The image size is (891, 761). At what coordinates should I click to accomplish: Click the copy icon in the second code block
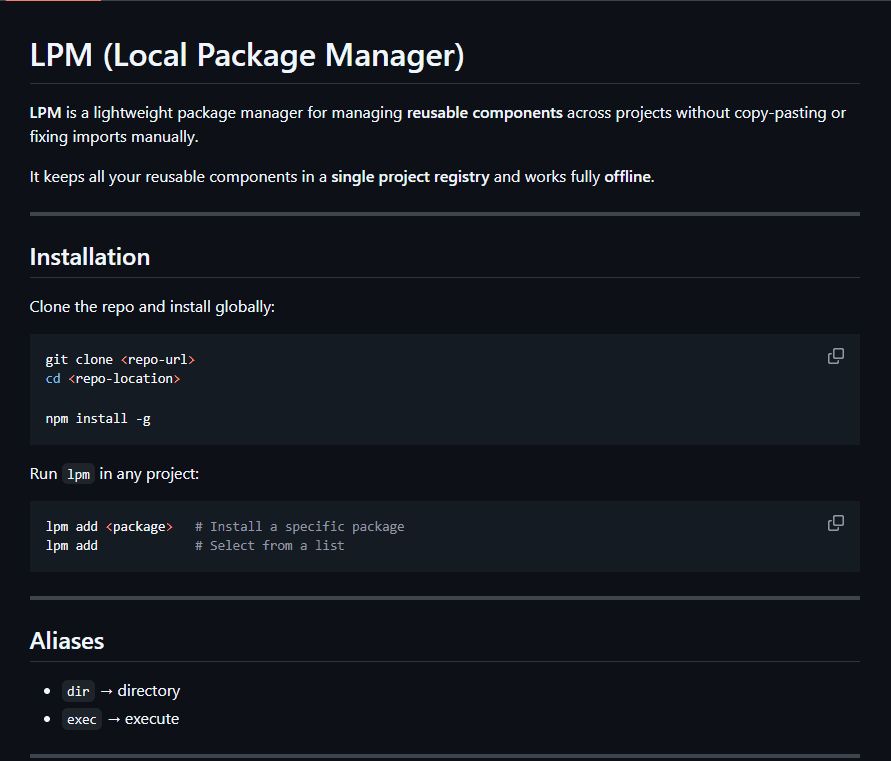(x=836, y=523)
